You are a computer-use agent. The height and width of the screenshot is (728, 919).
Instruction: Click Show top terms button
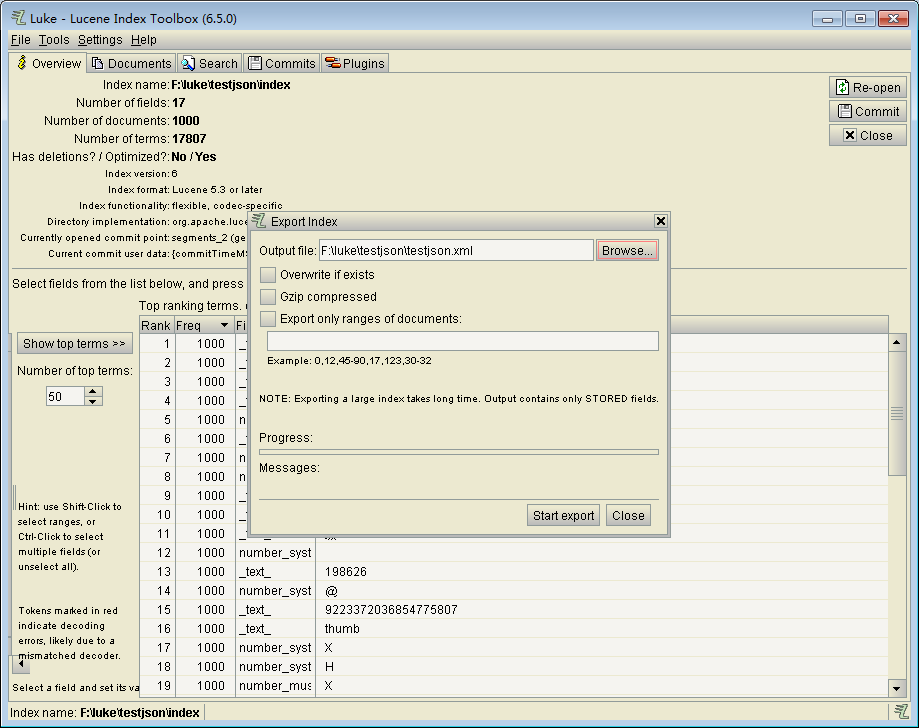(x=74, y=343)
